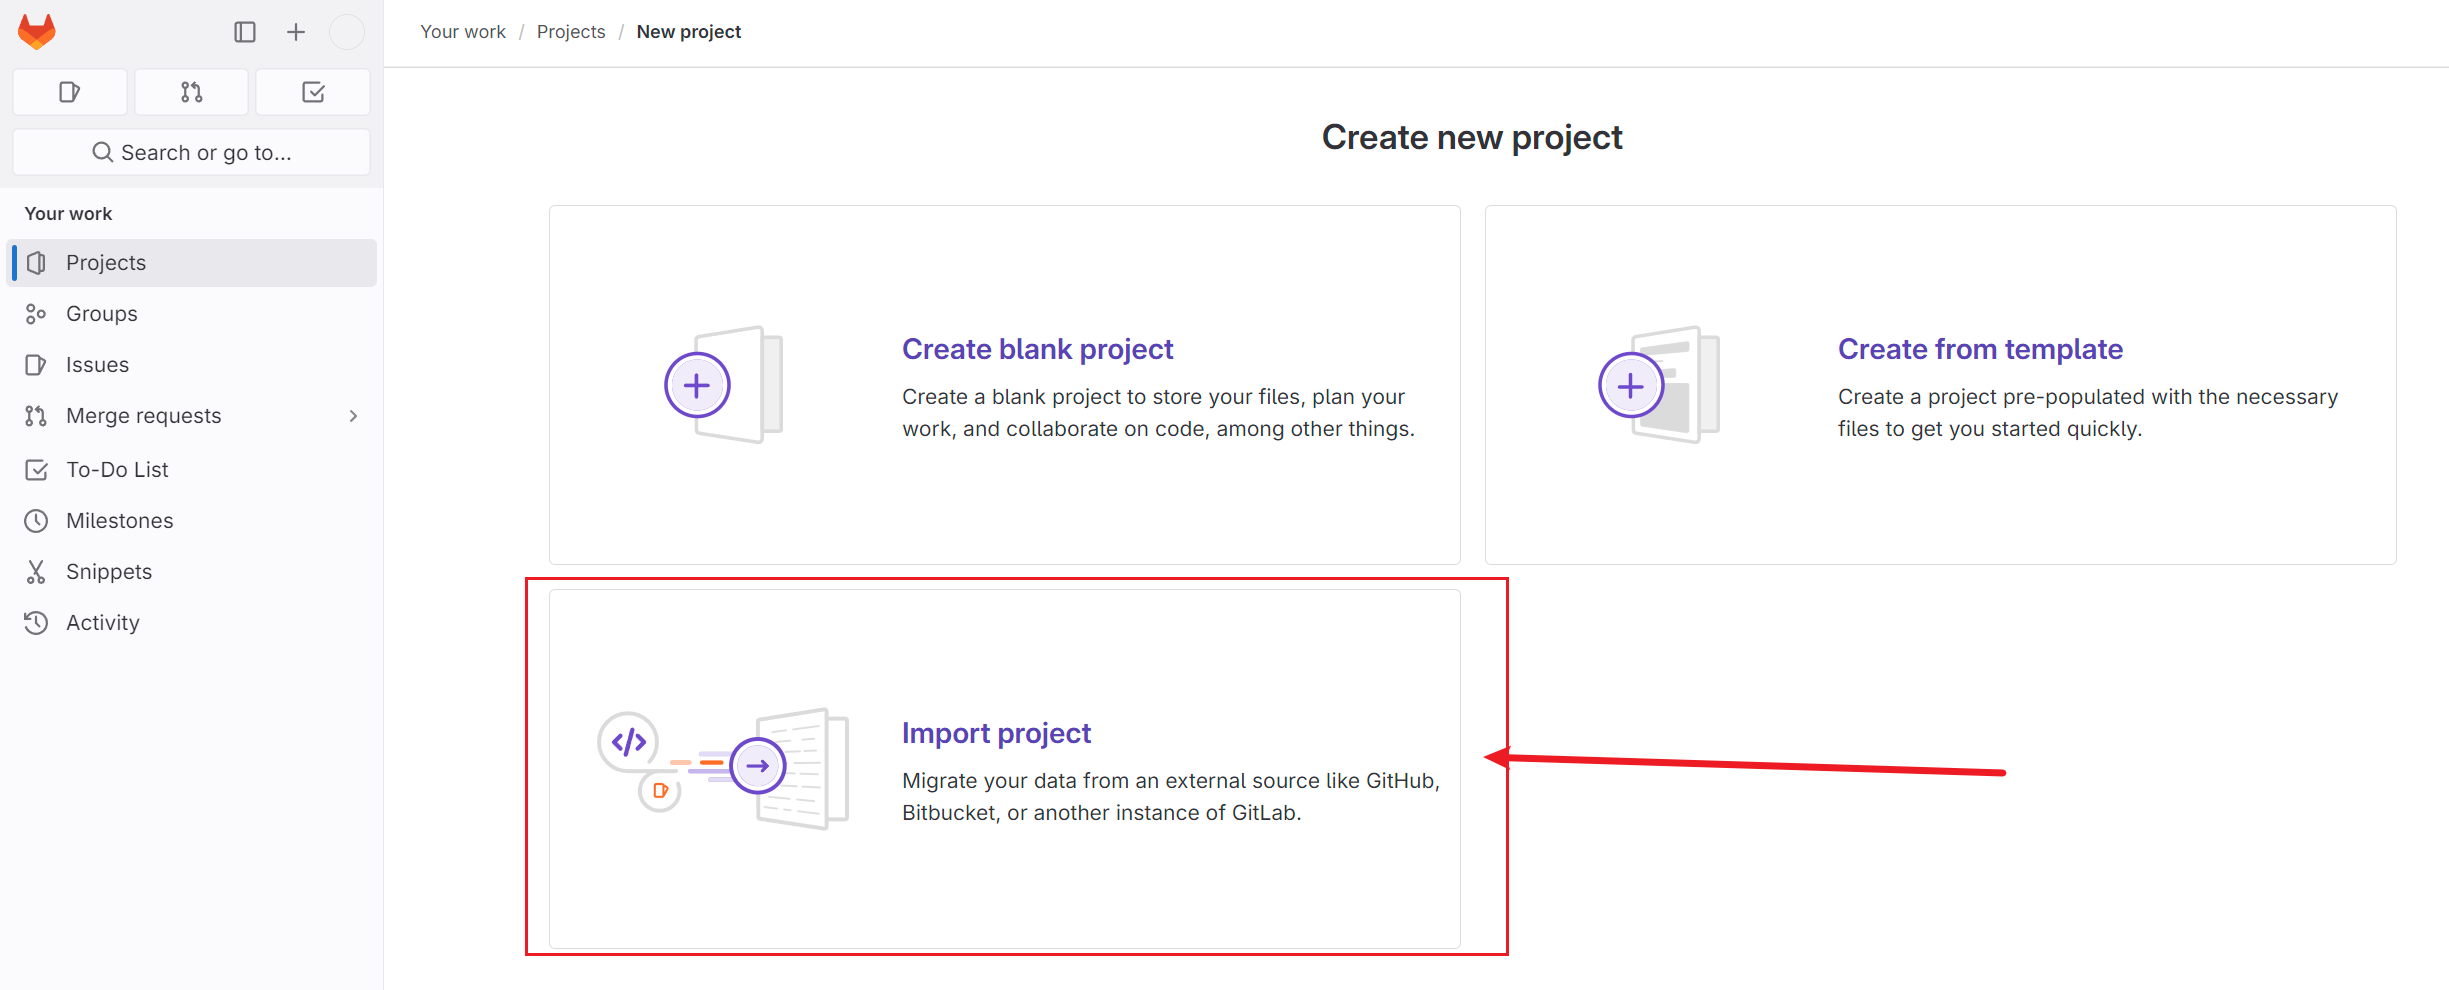
Task: Click the Milestones clock icon
Action: tap(36, 521)
